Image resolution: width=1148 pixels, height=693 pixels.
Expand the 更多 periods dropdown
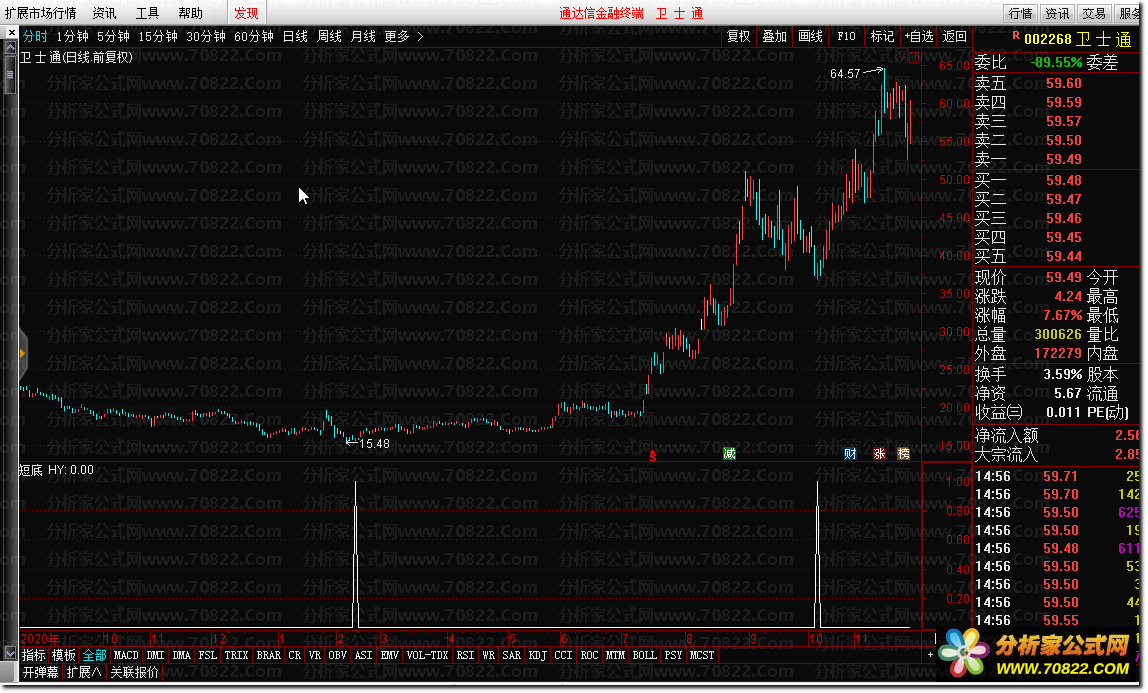tap(403, 37)
